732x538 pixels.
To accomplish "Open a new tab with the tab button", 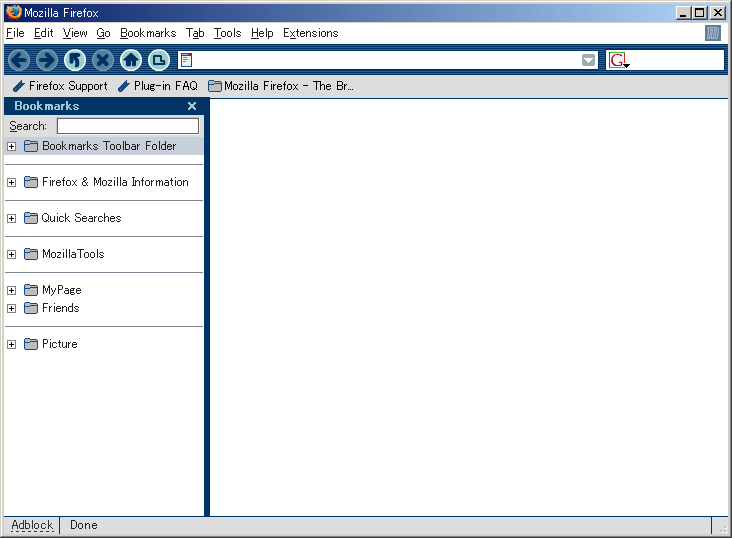I will pyautogui.click(x=159, y=60).
